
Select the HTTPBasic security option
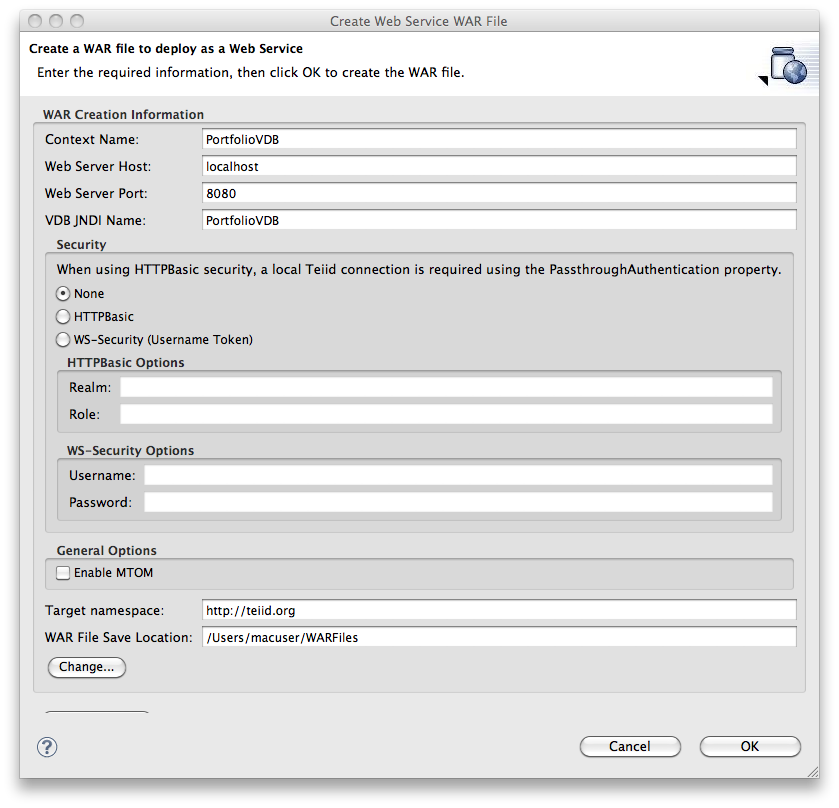[x=62, y=316]
